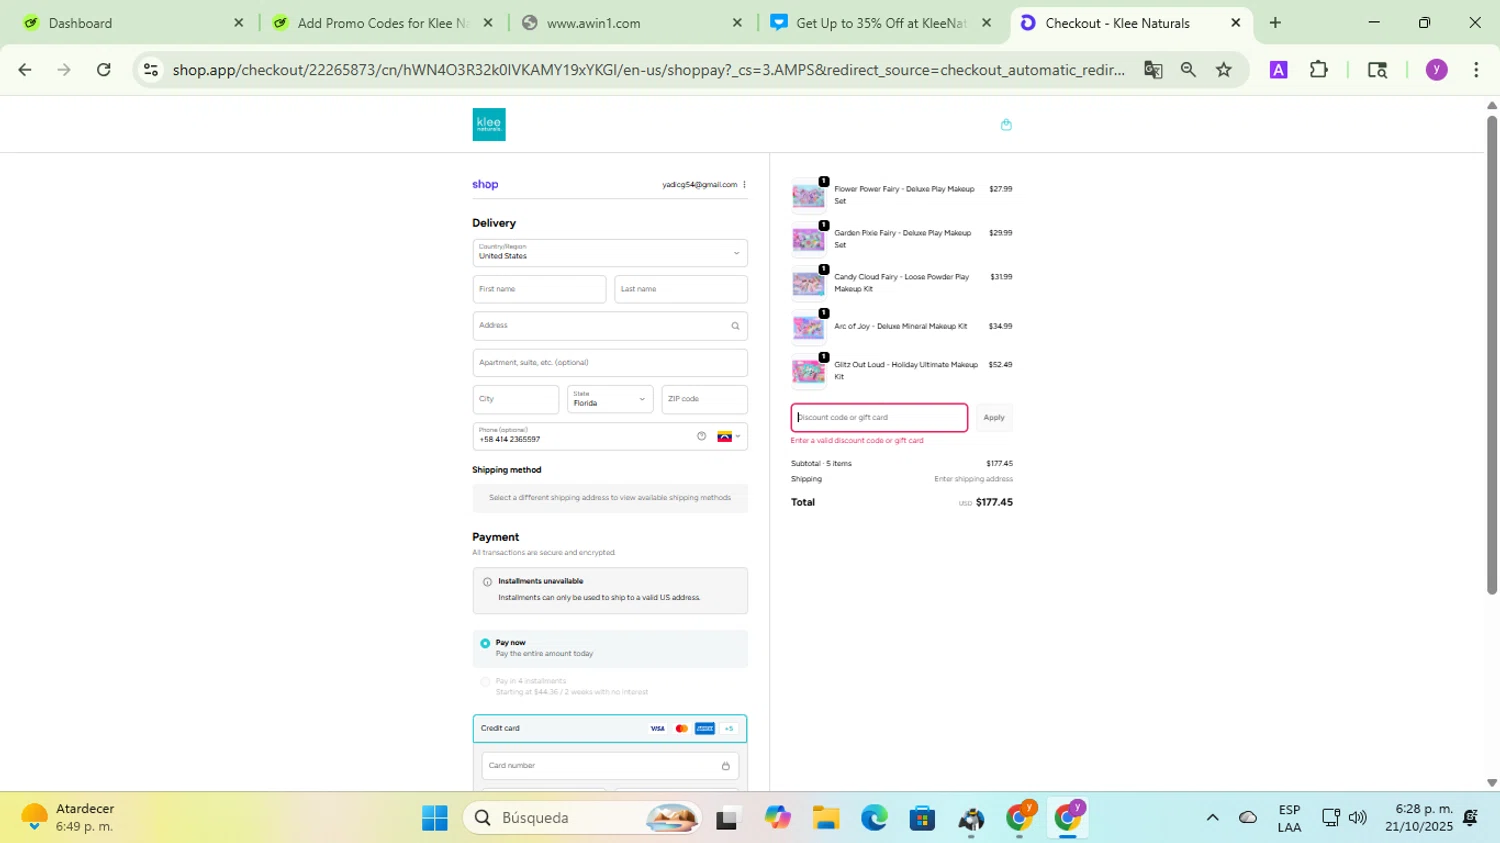Image resolution: width=1500 pixels, height=843 pixels.
Task: Open the phone country flag selector
Action: point(729,437)
